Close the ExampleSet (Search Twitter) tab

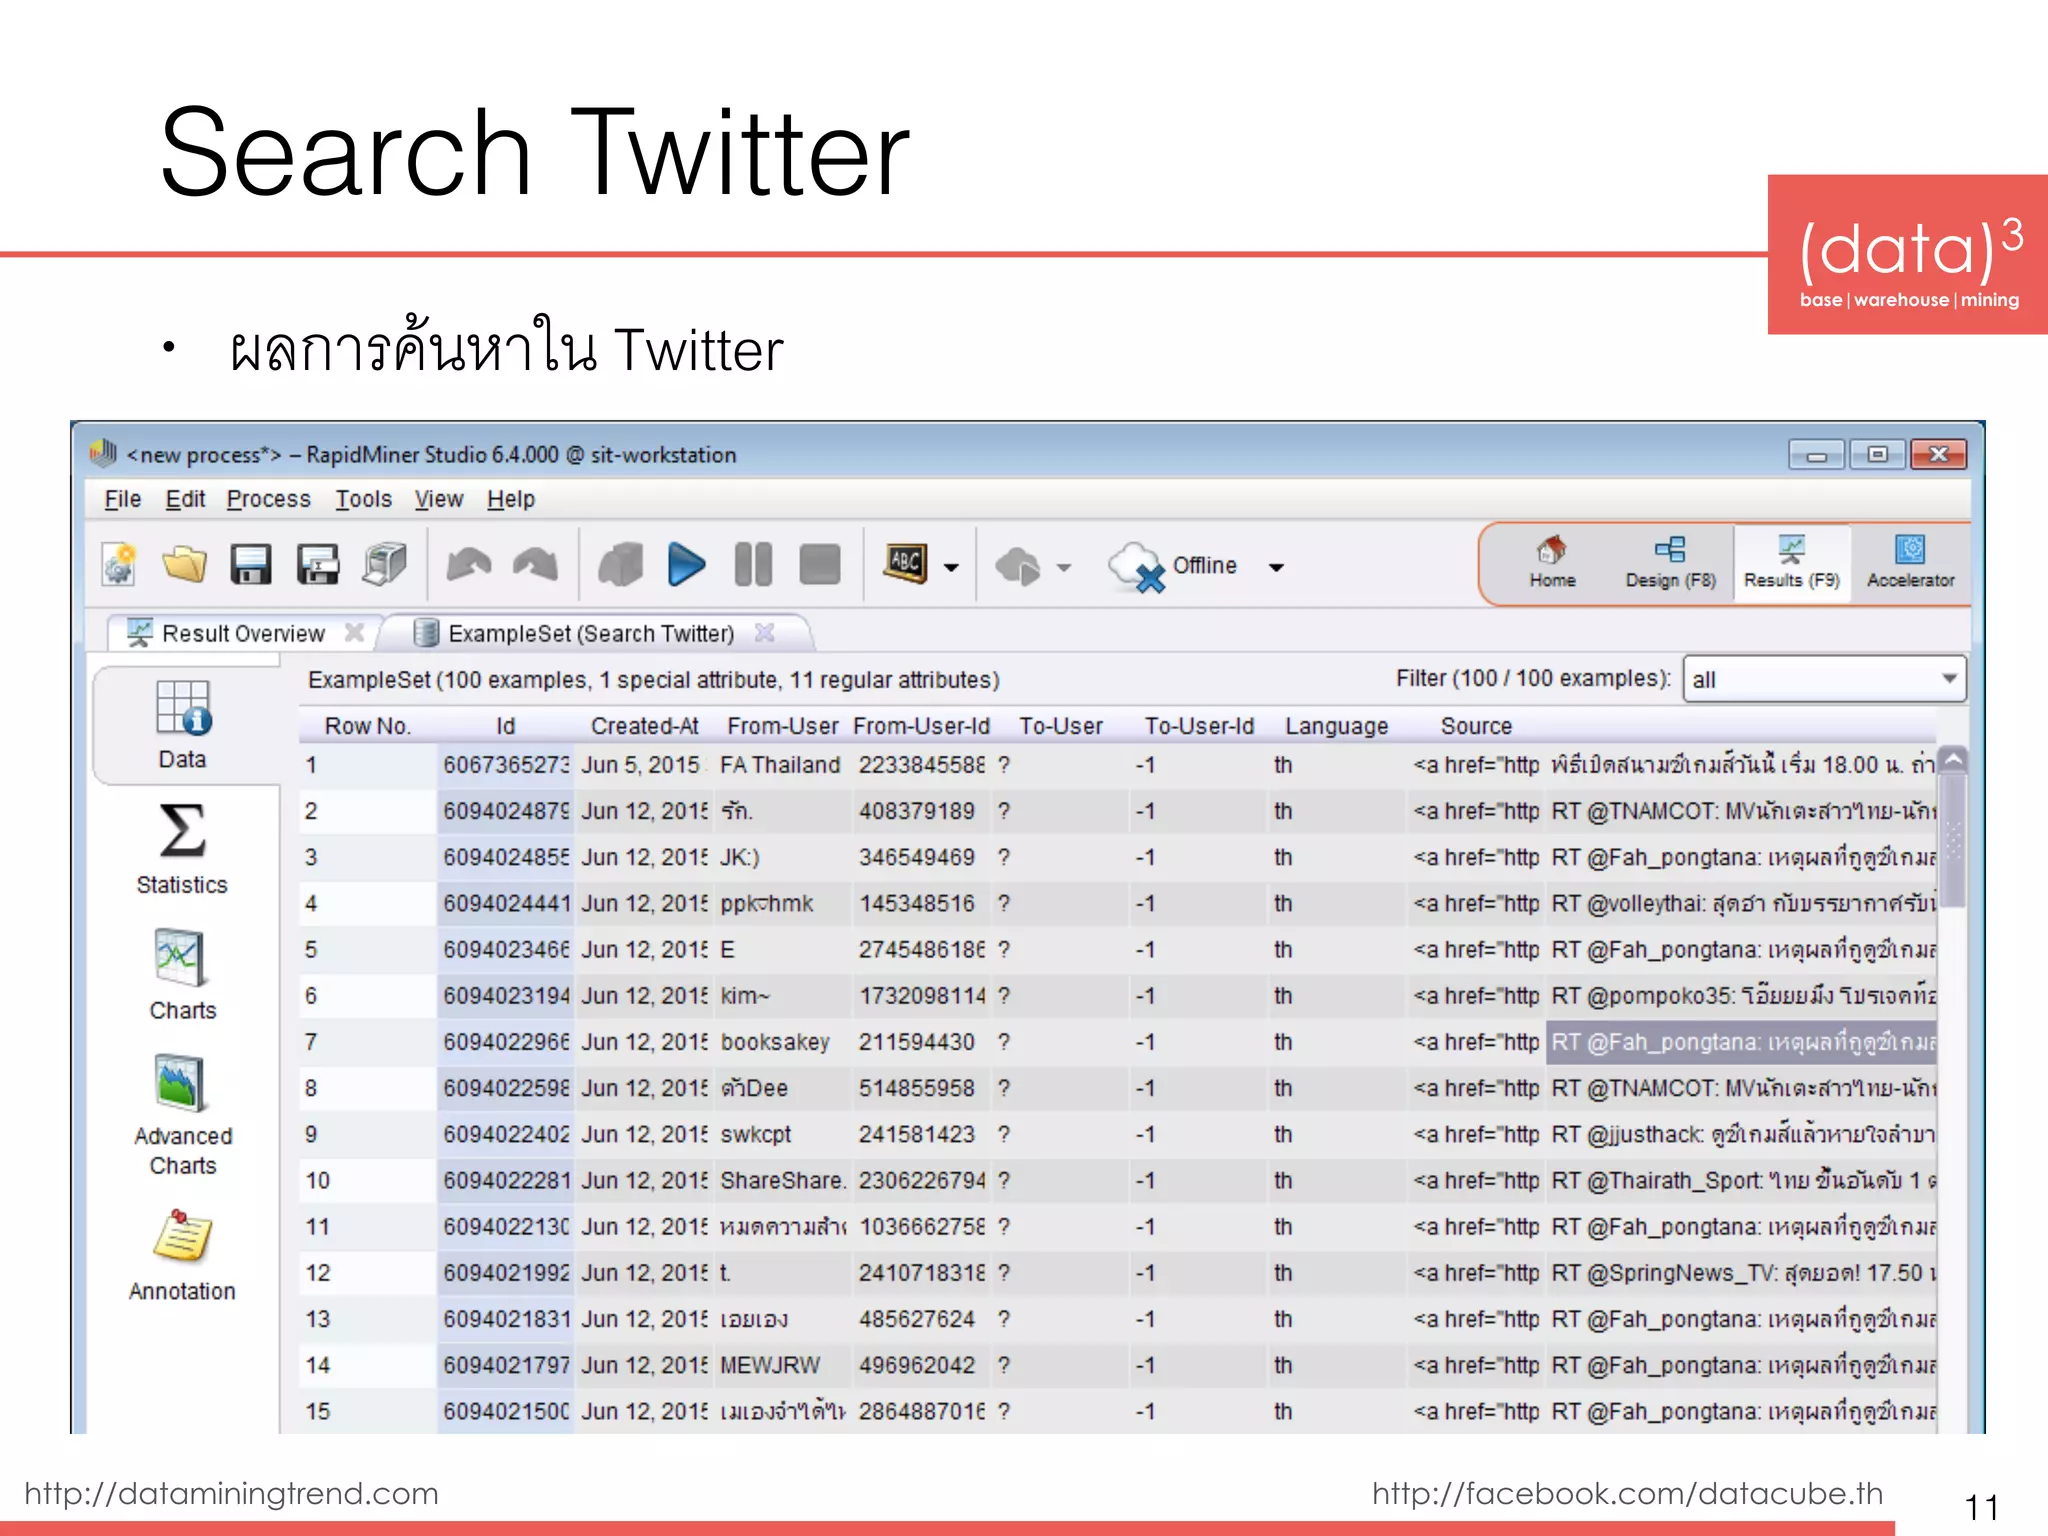[x=765, y=632]
